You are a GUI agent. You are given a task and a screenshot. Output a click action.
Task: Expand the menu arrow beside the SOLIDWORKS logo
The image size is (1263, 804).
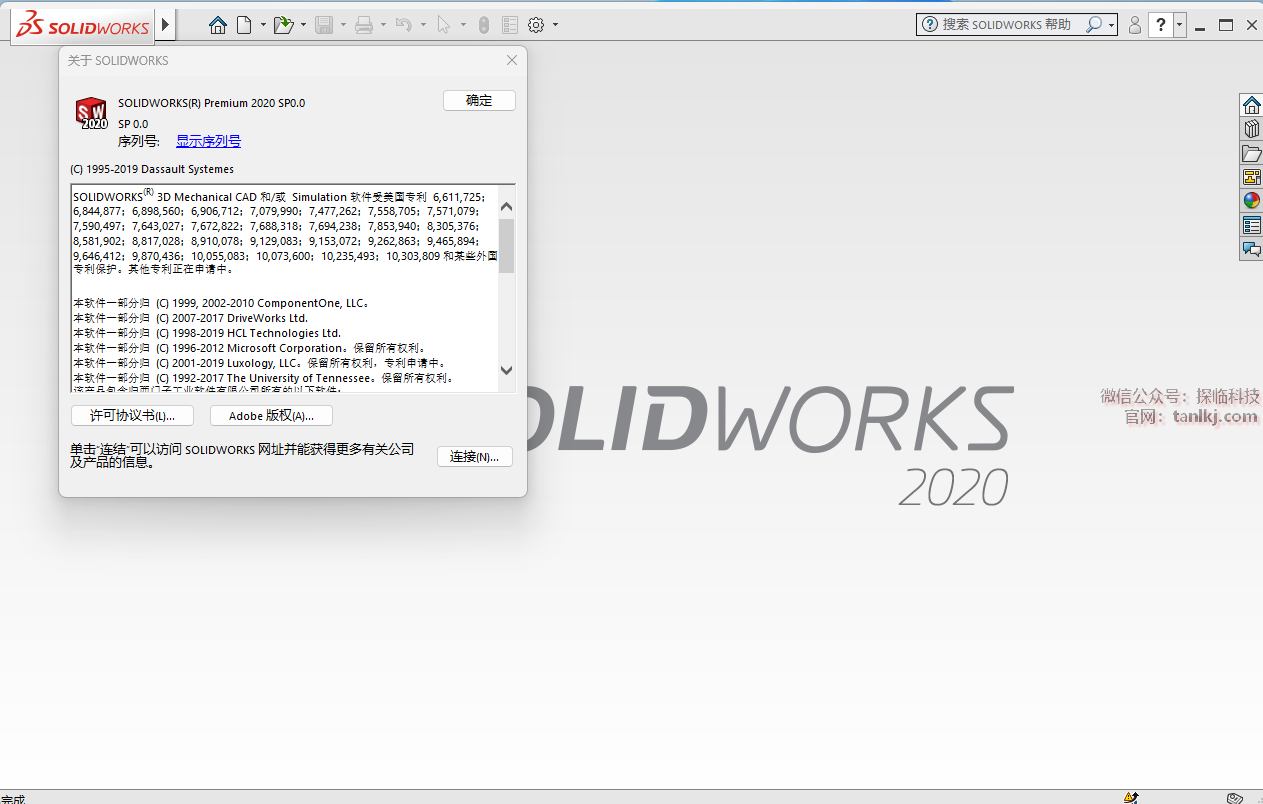coord(166,24)
